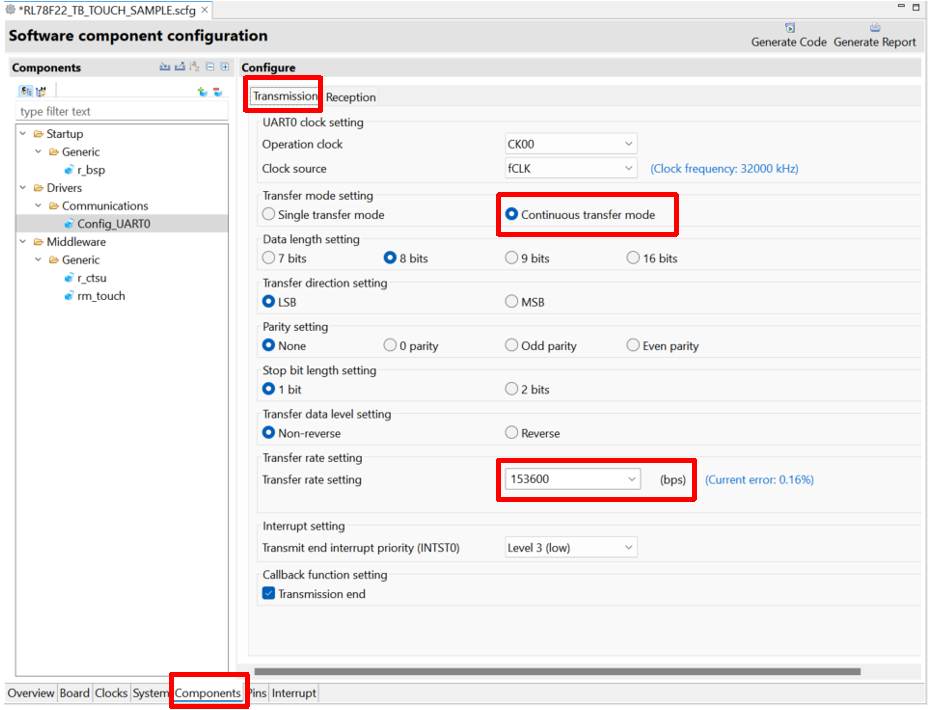Image resolution: width=930 pixels, height=710 pixels.
Task: Click the Remove component icon
Action: [217, 91]
